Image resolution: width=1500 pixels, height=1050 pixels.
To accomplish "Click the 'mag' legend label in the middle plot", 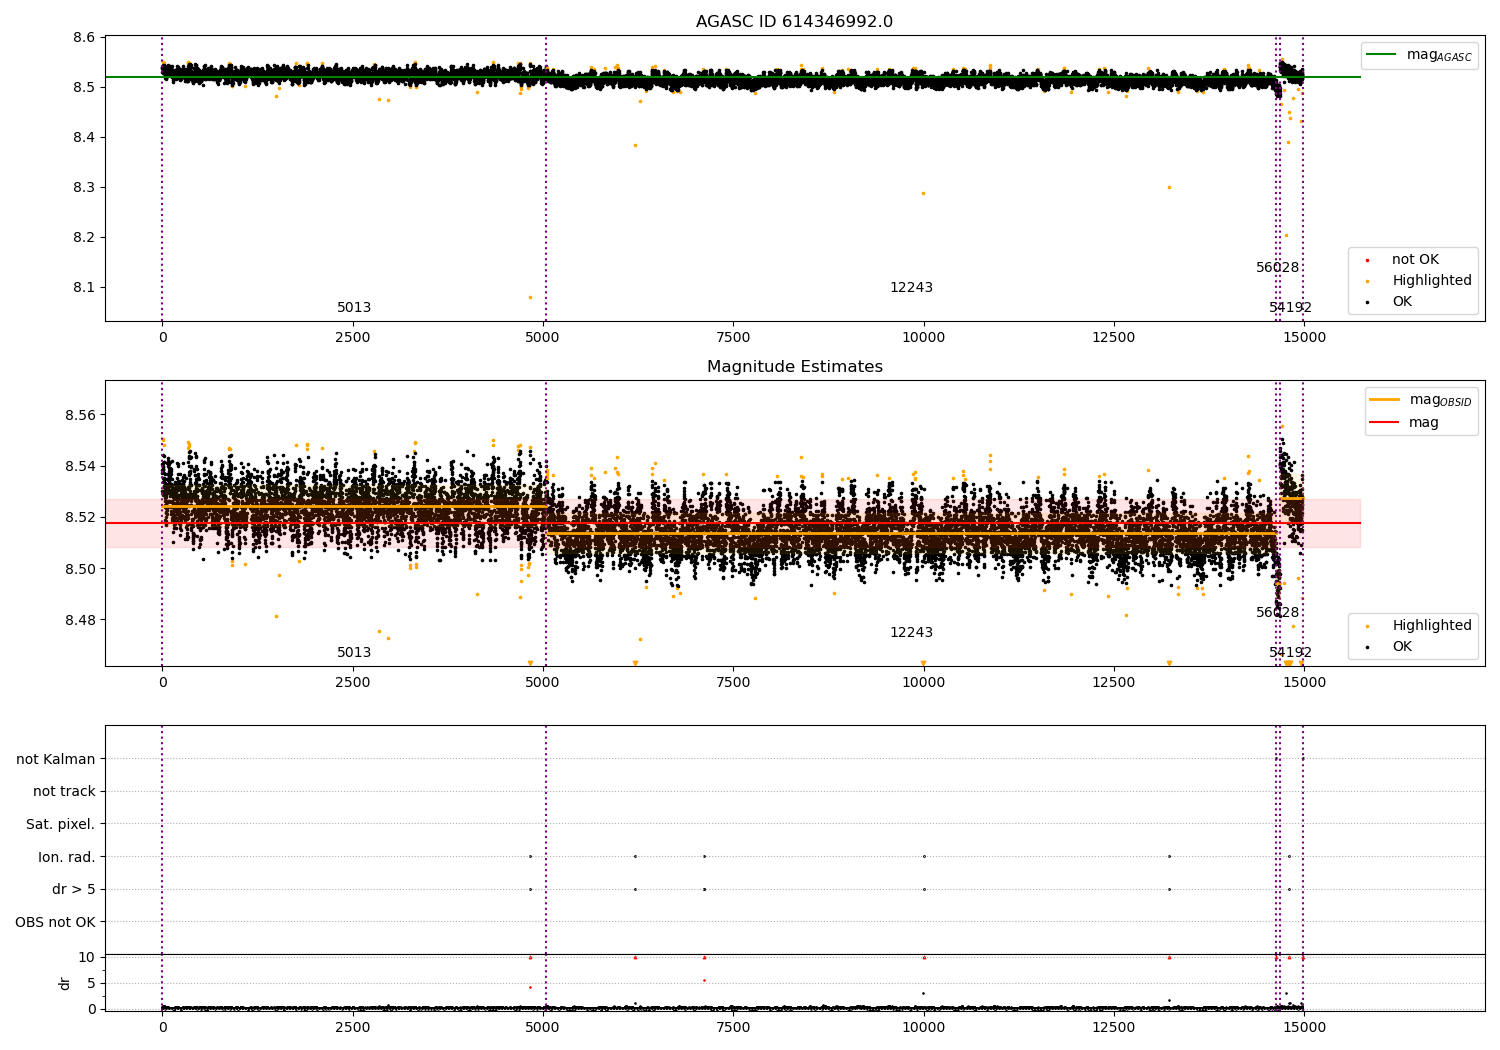I will pos(1424,422).
